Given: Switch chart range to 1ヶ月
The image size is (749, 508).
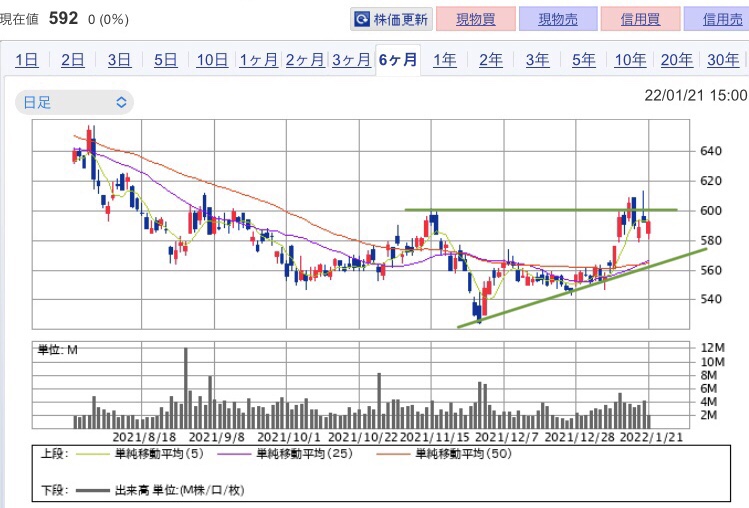Looking at the screenshot, I should [x=258, y=60].
